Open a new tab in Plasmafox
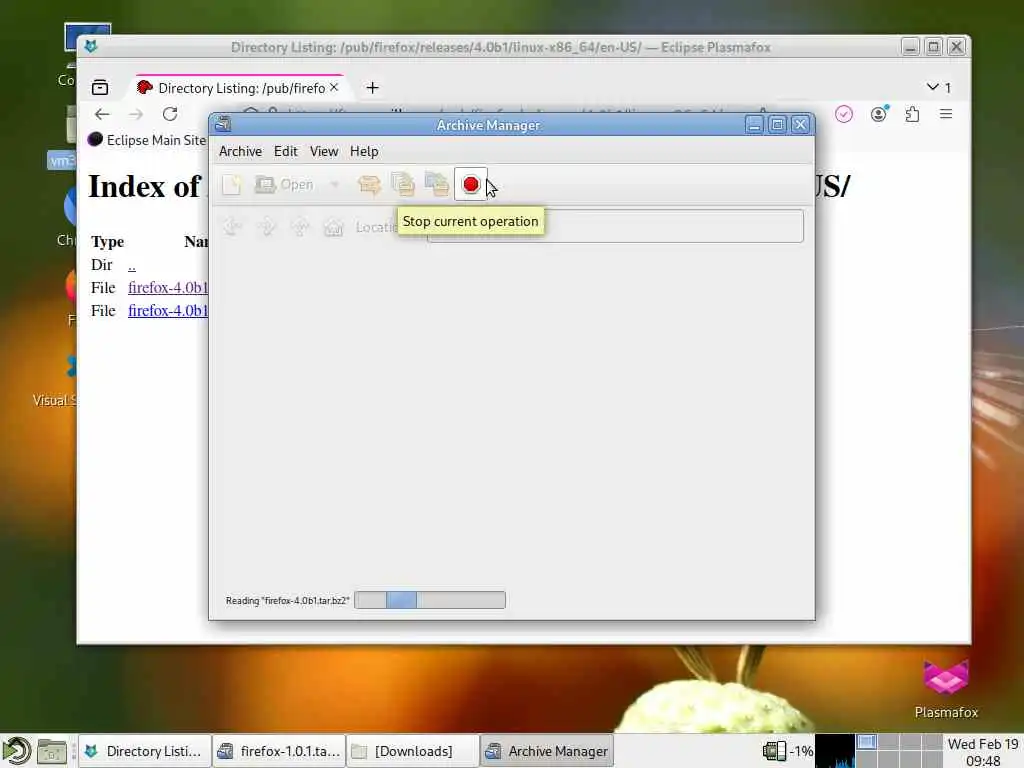The width and height of the screenshot is (1024, 768). point(372,88)
